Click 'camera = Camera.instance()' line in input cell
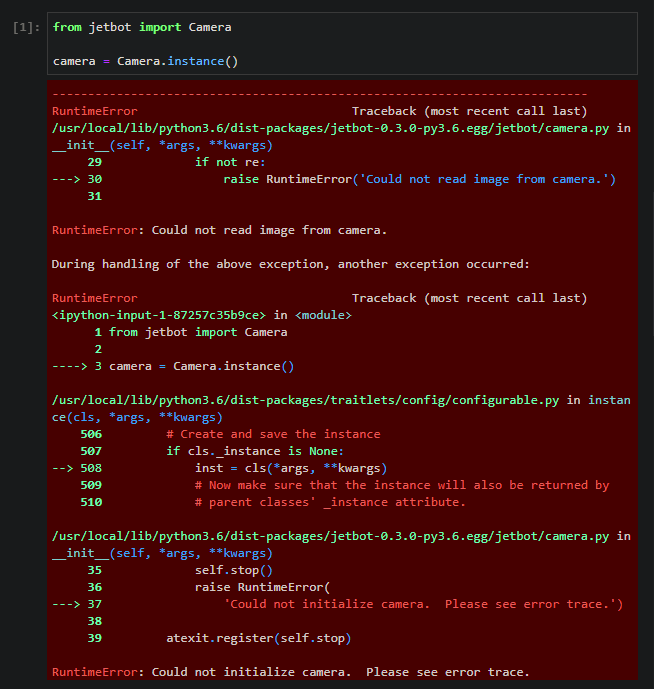Viewport: 654px width, 689px height. (145, 61)
